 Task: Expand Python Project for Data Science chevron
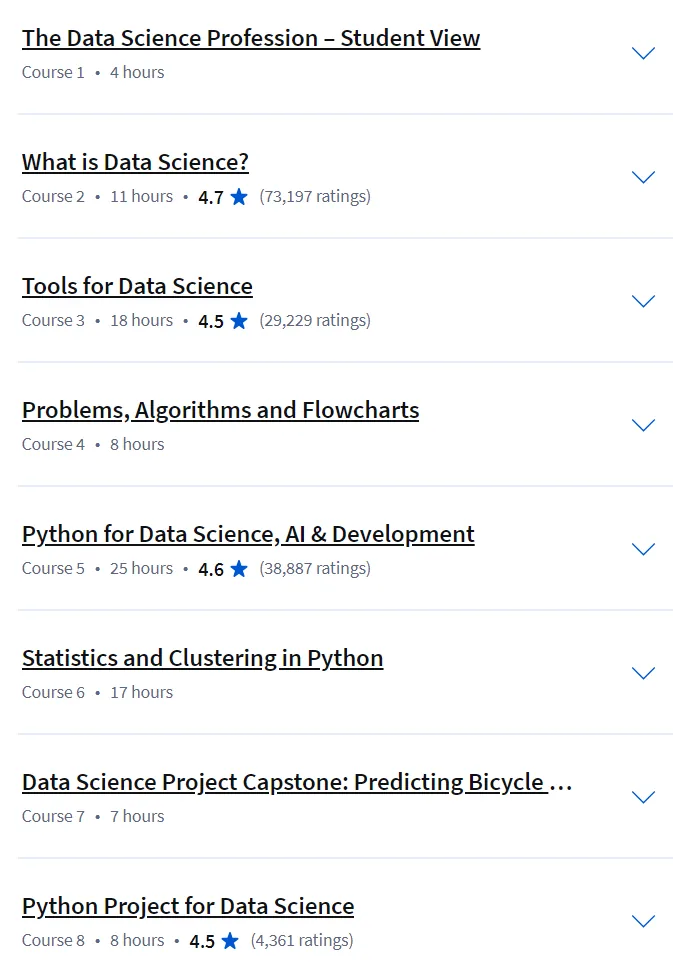(x=643, y=921)
